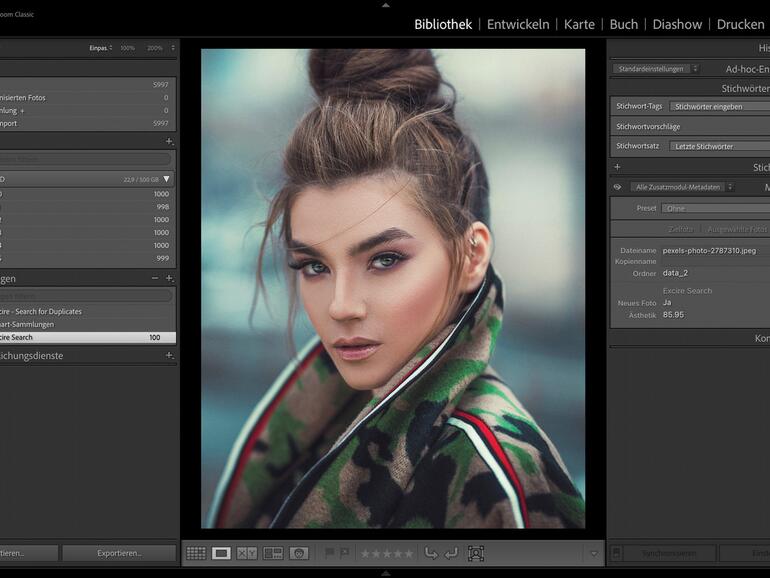
Task: Switch to Grid view in toolbar
Action: pyautogui.click(x=196, y=553)
